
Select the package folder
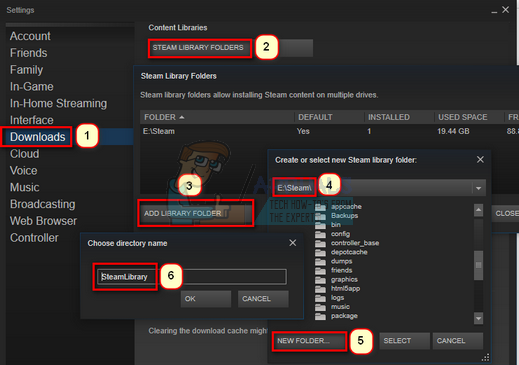coord(344,316)
